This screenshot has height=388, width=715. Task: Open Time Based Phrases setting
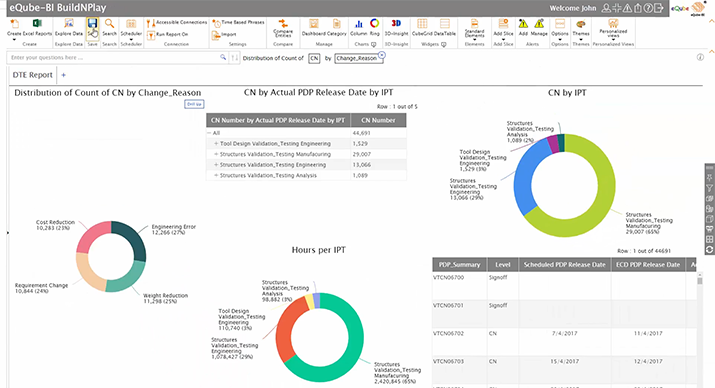coord(238,22)
